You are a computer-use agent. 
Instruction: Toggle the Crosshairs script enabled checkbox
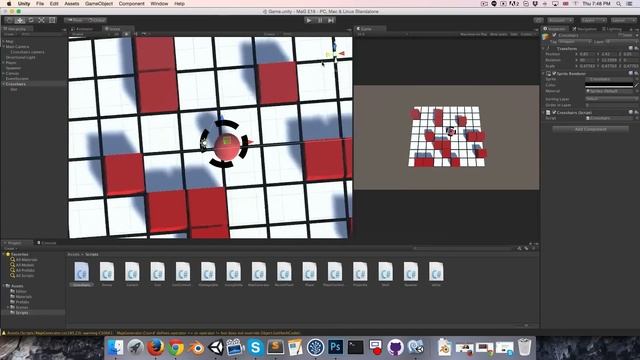554,112
